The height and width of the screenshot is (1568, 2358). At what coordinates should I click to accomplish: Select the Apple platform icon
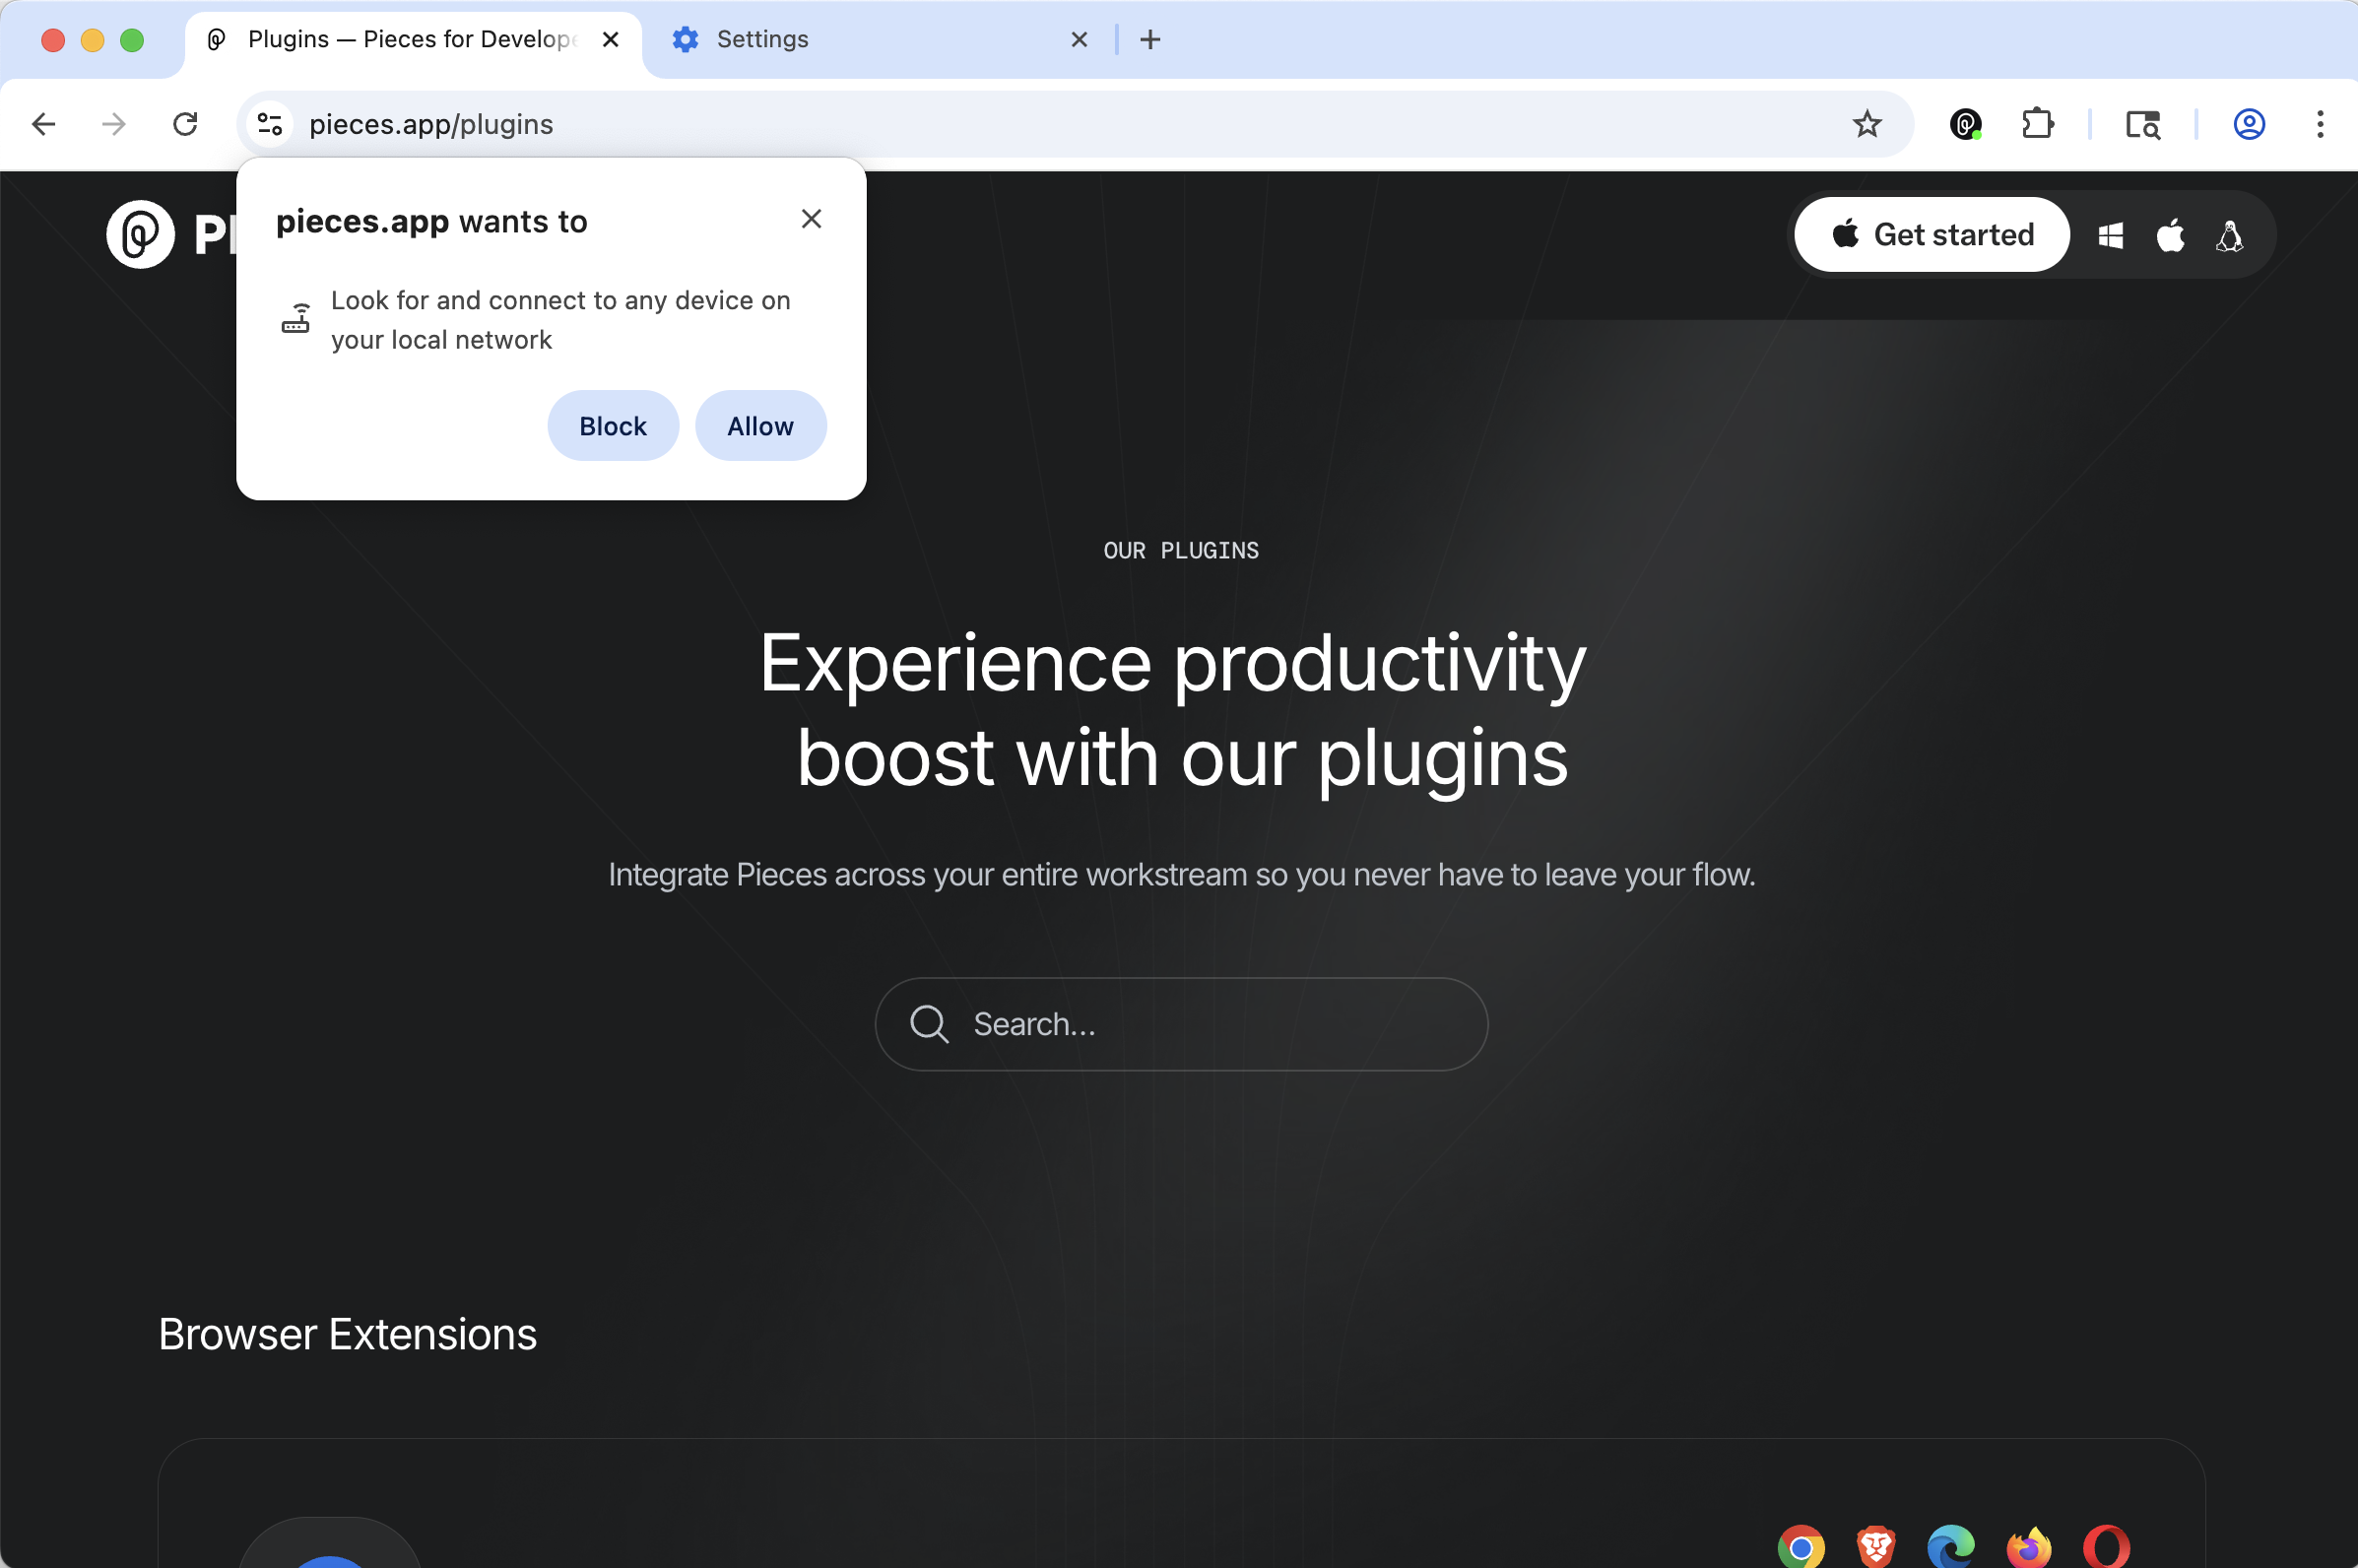pyautogui.click(x=2169, y=235)
